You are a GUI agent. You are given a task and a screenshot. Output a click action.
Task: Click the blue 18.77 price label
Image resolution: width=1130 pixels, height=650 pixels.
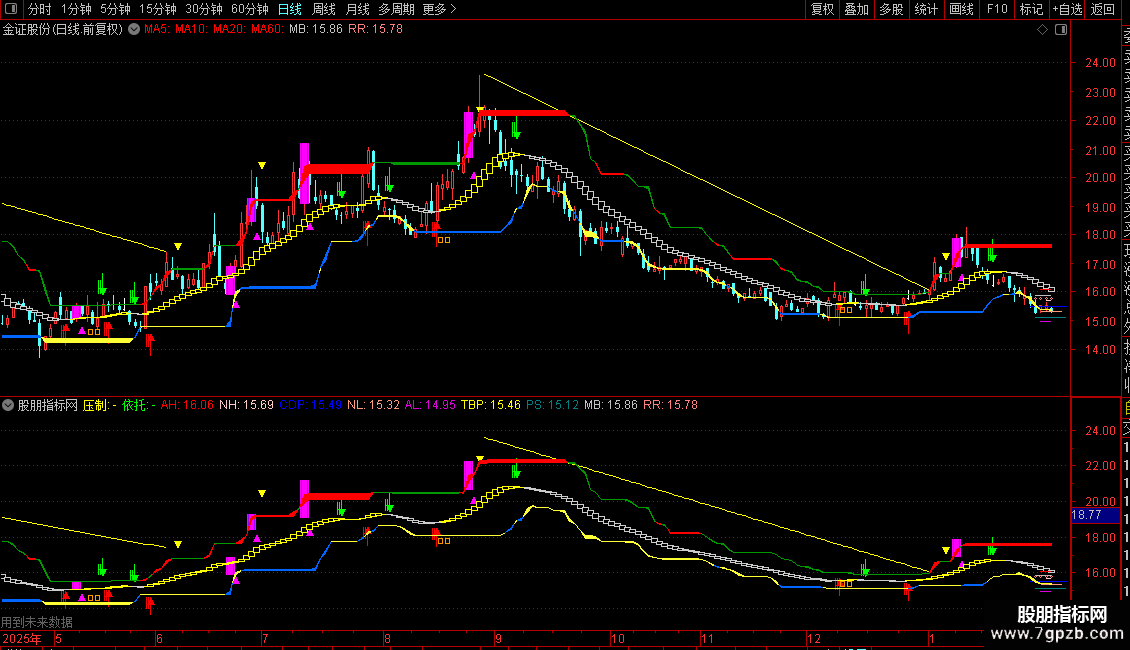point(1085,515)
